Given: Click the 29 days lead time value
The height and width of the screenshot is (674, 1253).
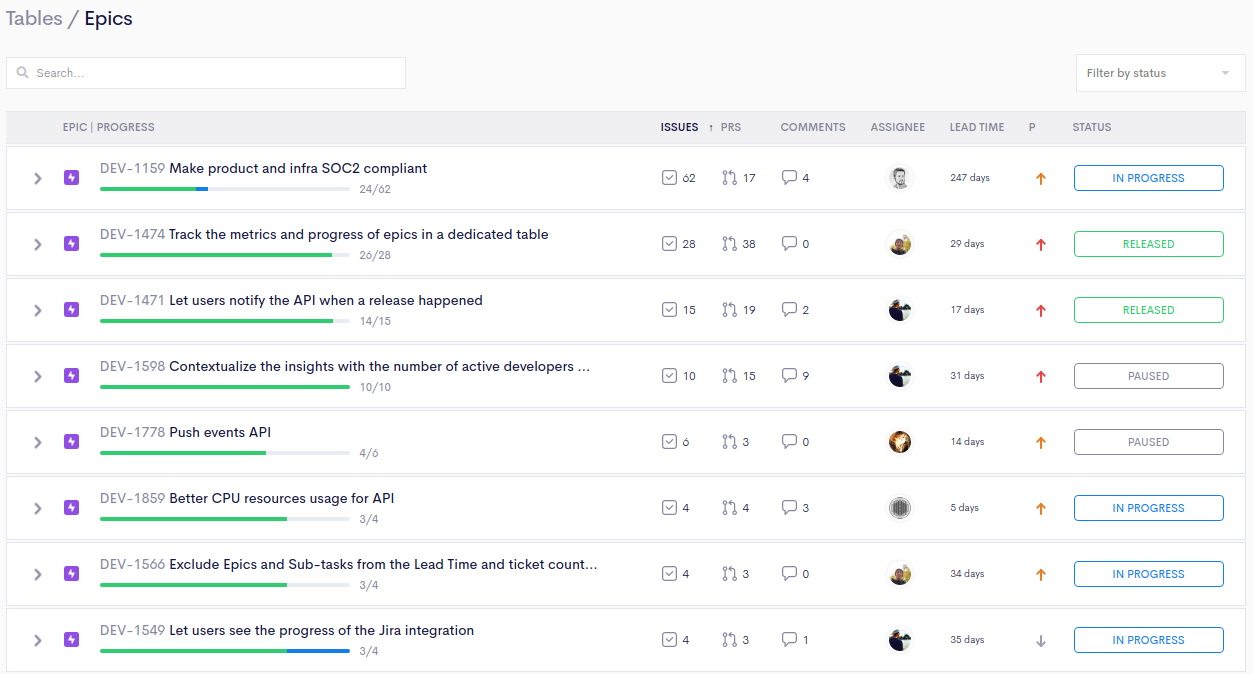Looking at the screenshot, I should [x=967, y=244].
